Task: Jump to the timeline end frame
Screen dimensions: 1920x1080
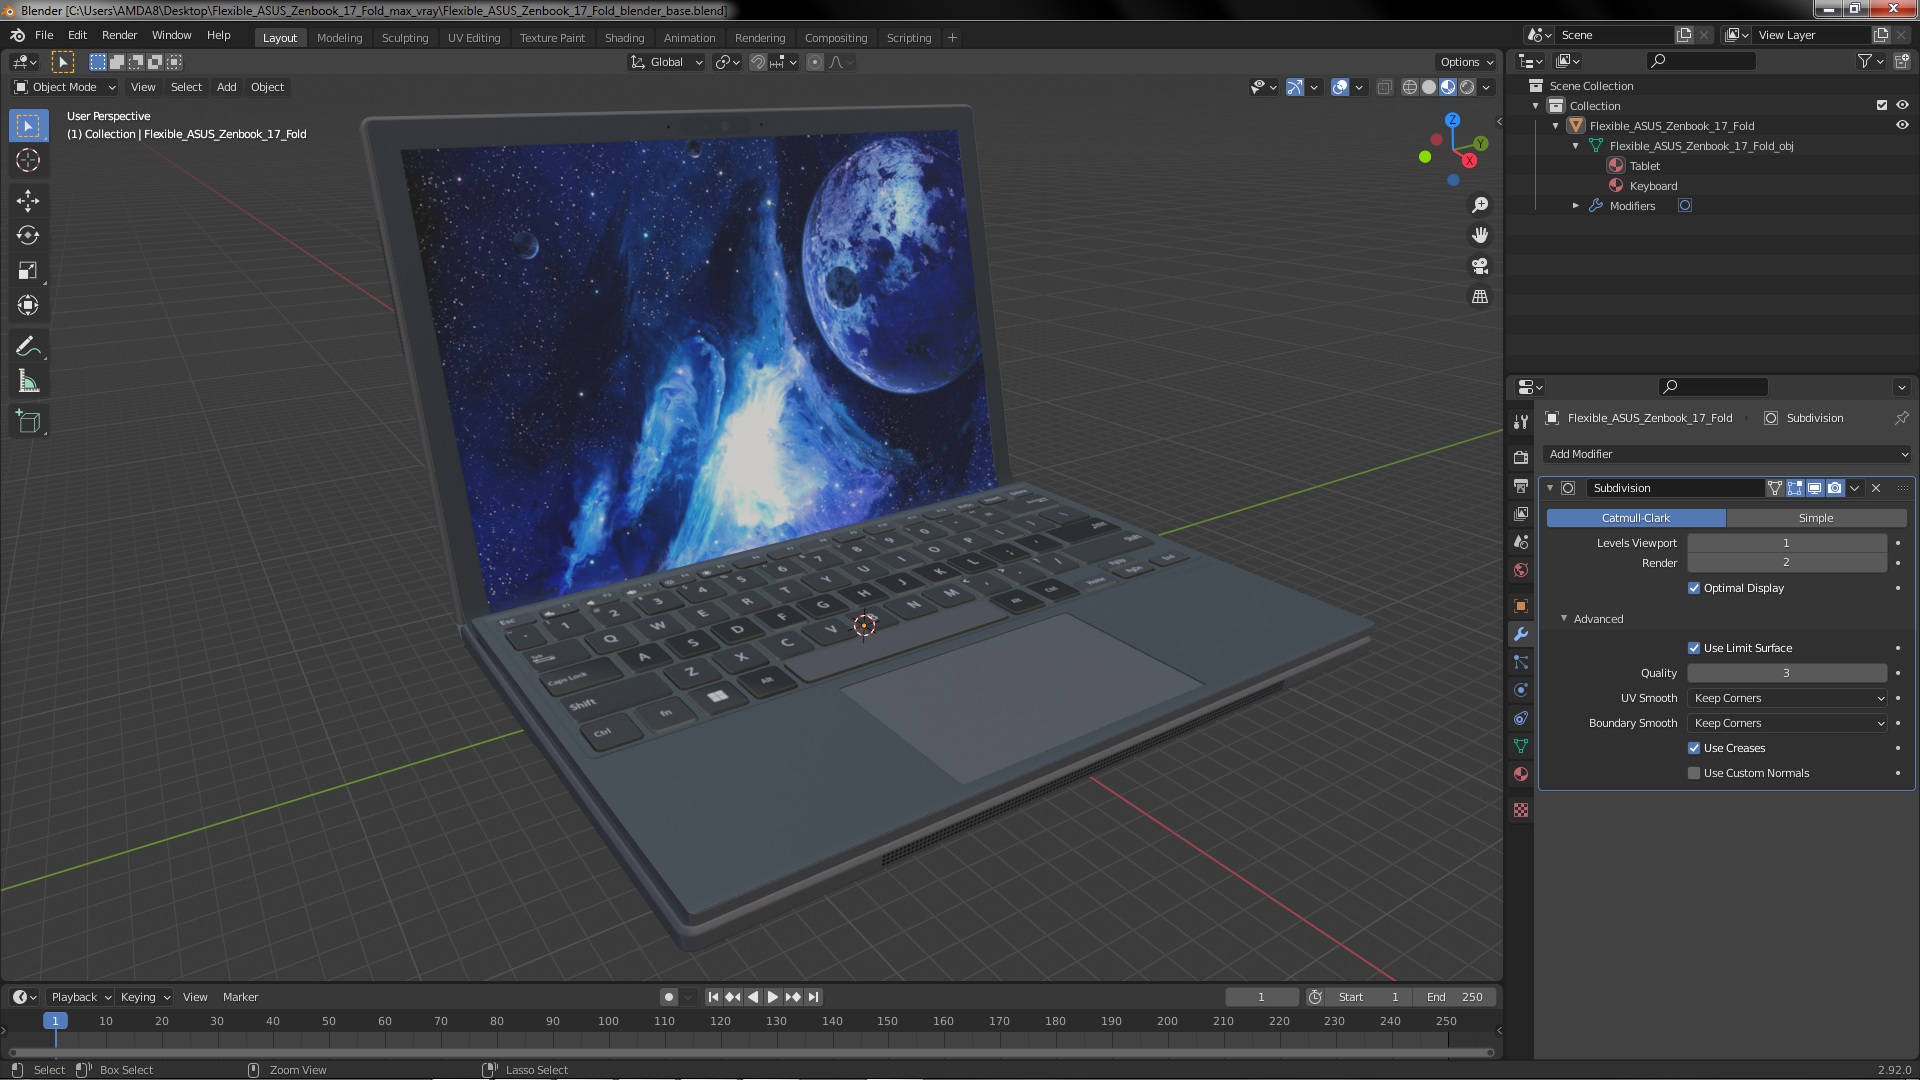Action: pos(814,997)
